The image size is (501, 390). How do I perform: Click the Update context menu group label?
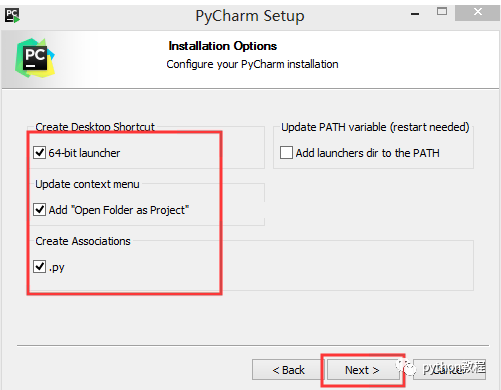(87, 184)
